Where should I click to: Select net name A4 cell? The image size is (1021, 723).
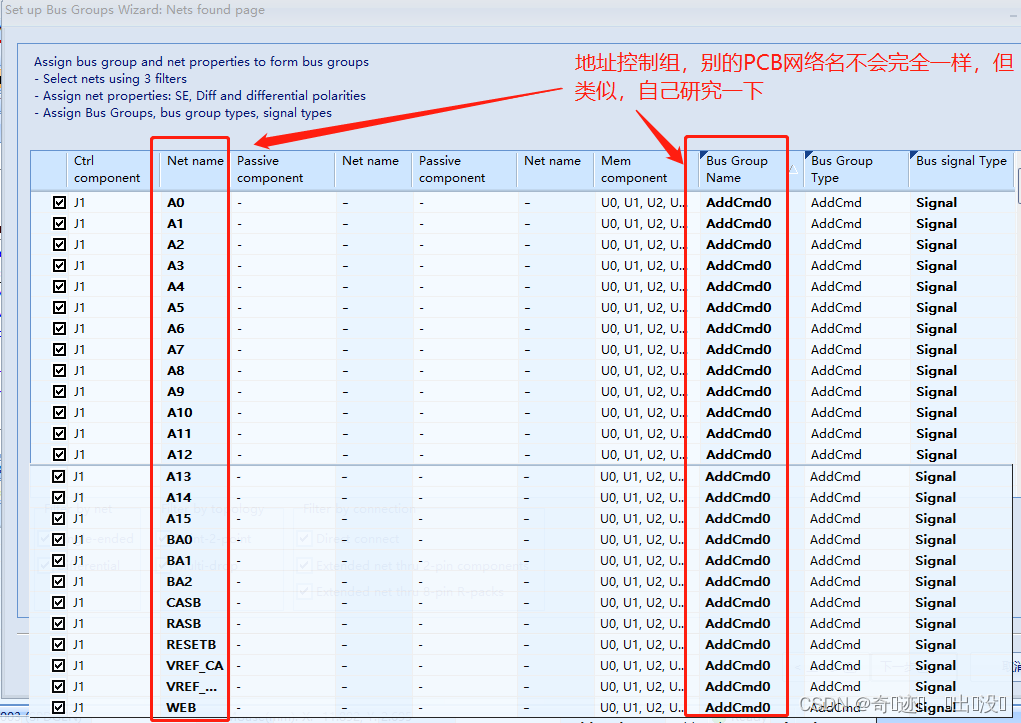pyautogui.click(x=175, y=287)
